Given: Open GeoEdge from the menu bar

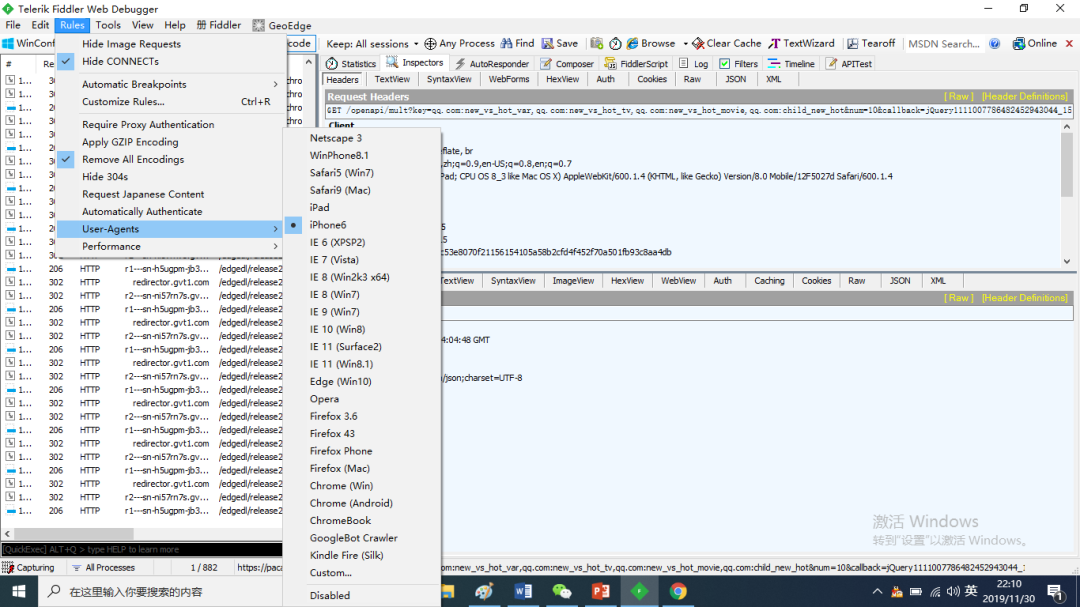Looking at the screenshot, I should point(282,25).
